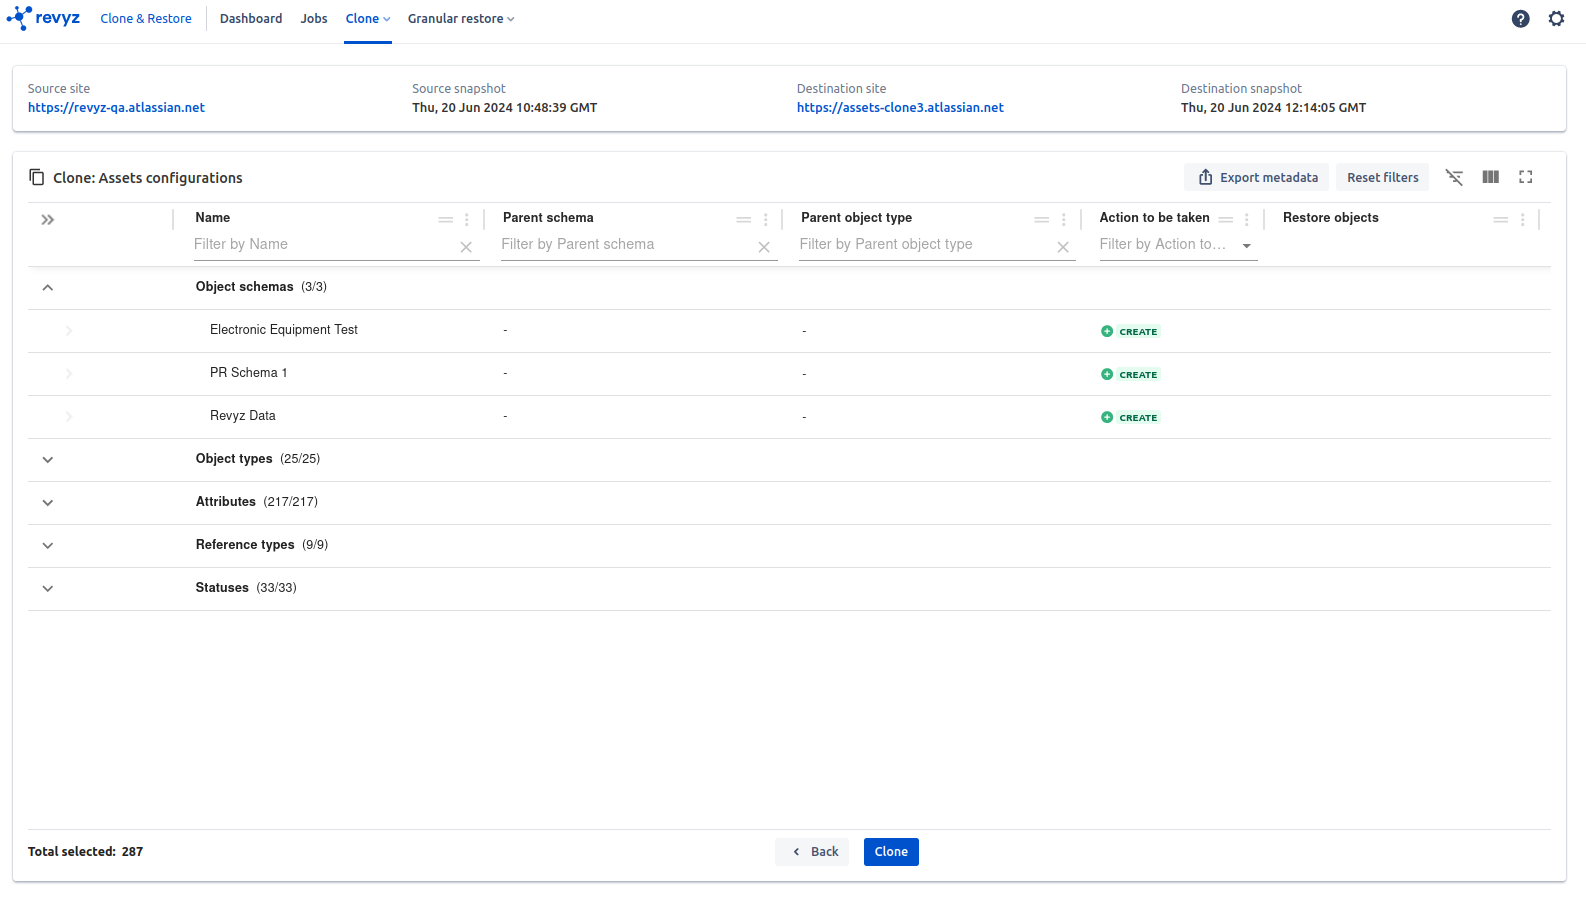This screenshot has width=1586, height=898.
Task: Click the double-chevron expand all icon
Action: [x=47, y=220]
